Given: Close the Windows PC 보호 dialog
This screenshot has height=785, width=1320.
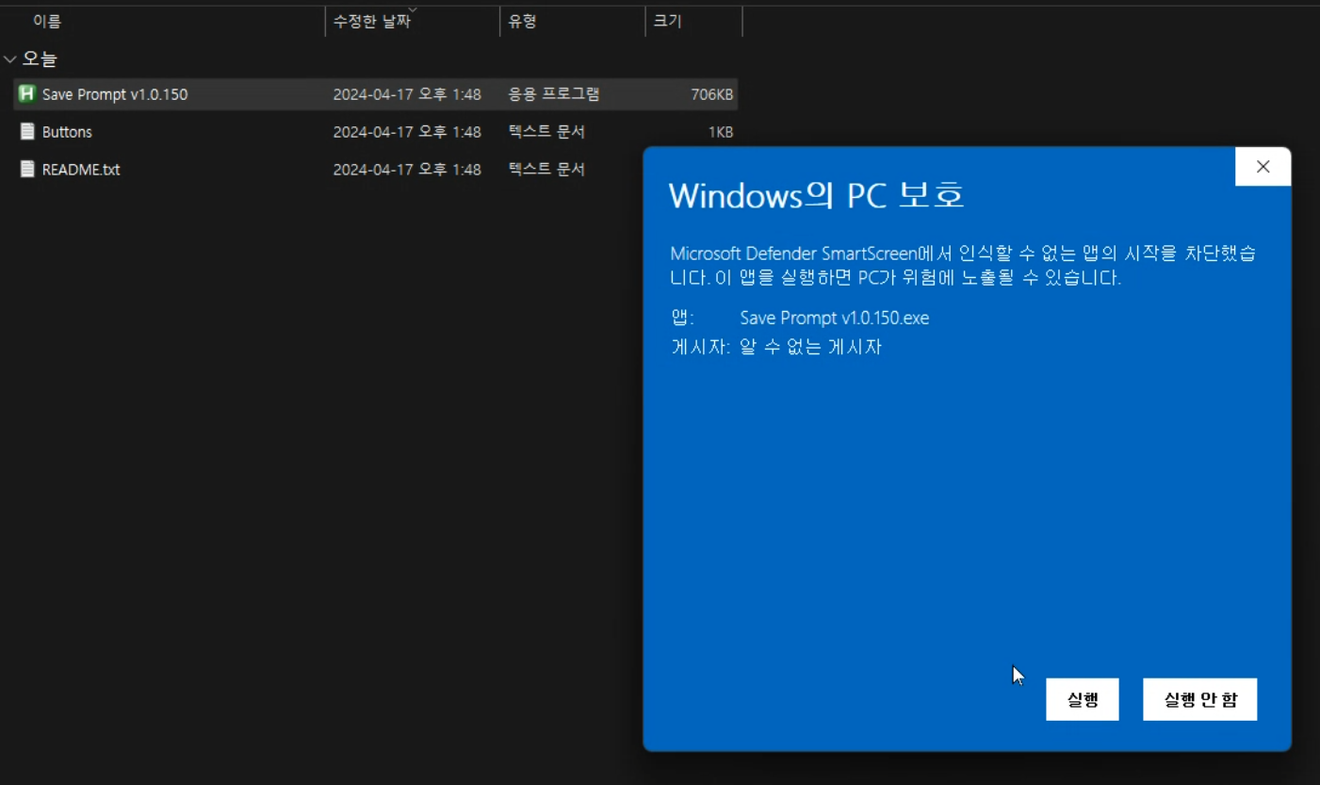Looking at the screenshot, I should pos(1263,167).
